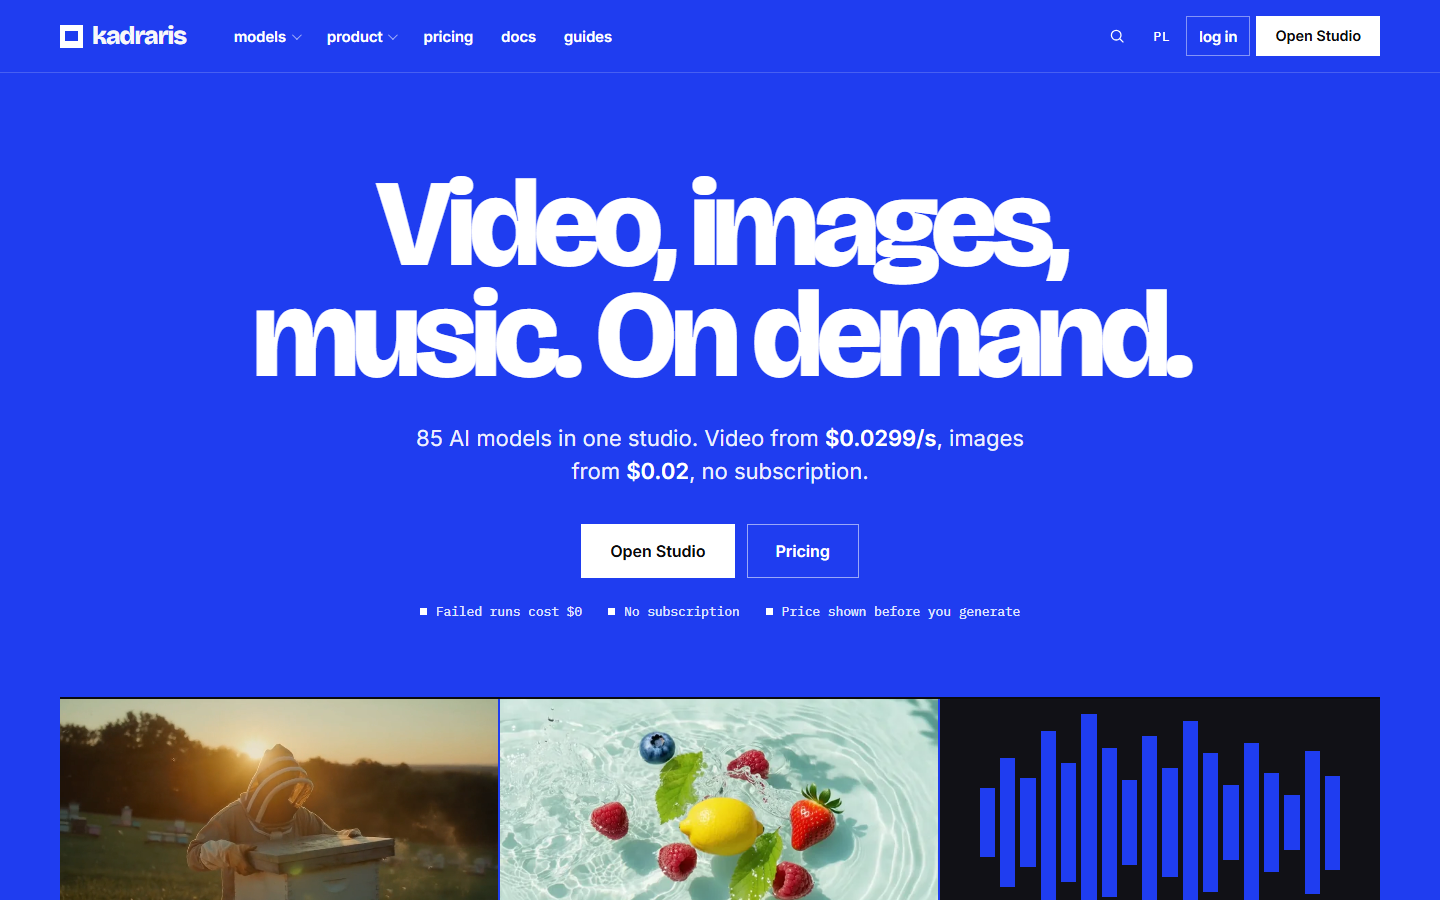The width and height of the screenshot is (1440, 900).
Task: Click Open Studio in the header
Action: (x=1318, y=36)
